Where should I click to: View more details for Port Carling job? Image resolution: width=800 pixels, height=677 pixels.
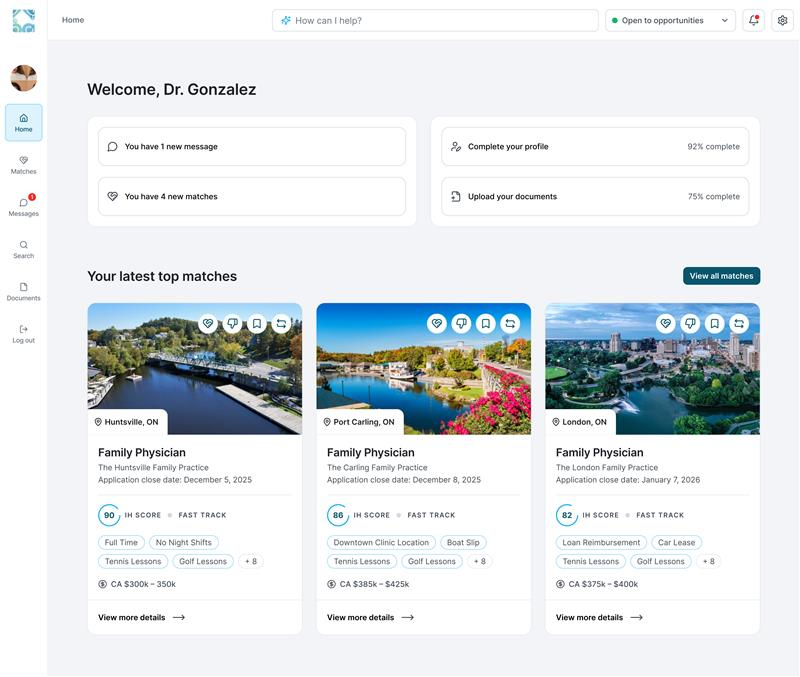click(370, 617)
